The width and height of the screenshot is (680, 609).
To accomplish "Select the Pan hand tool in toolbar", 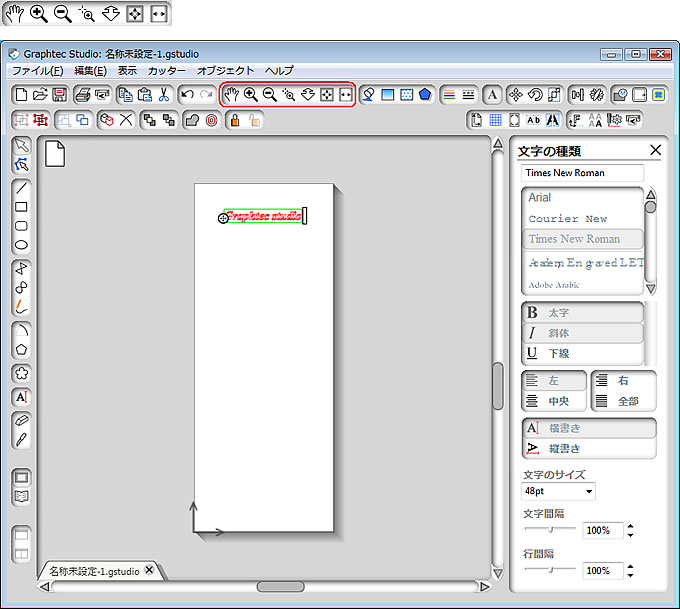I will click(232, 94).
